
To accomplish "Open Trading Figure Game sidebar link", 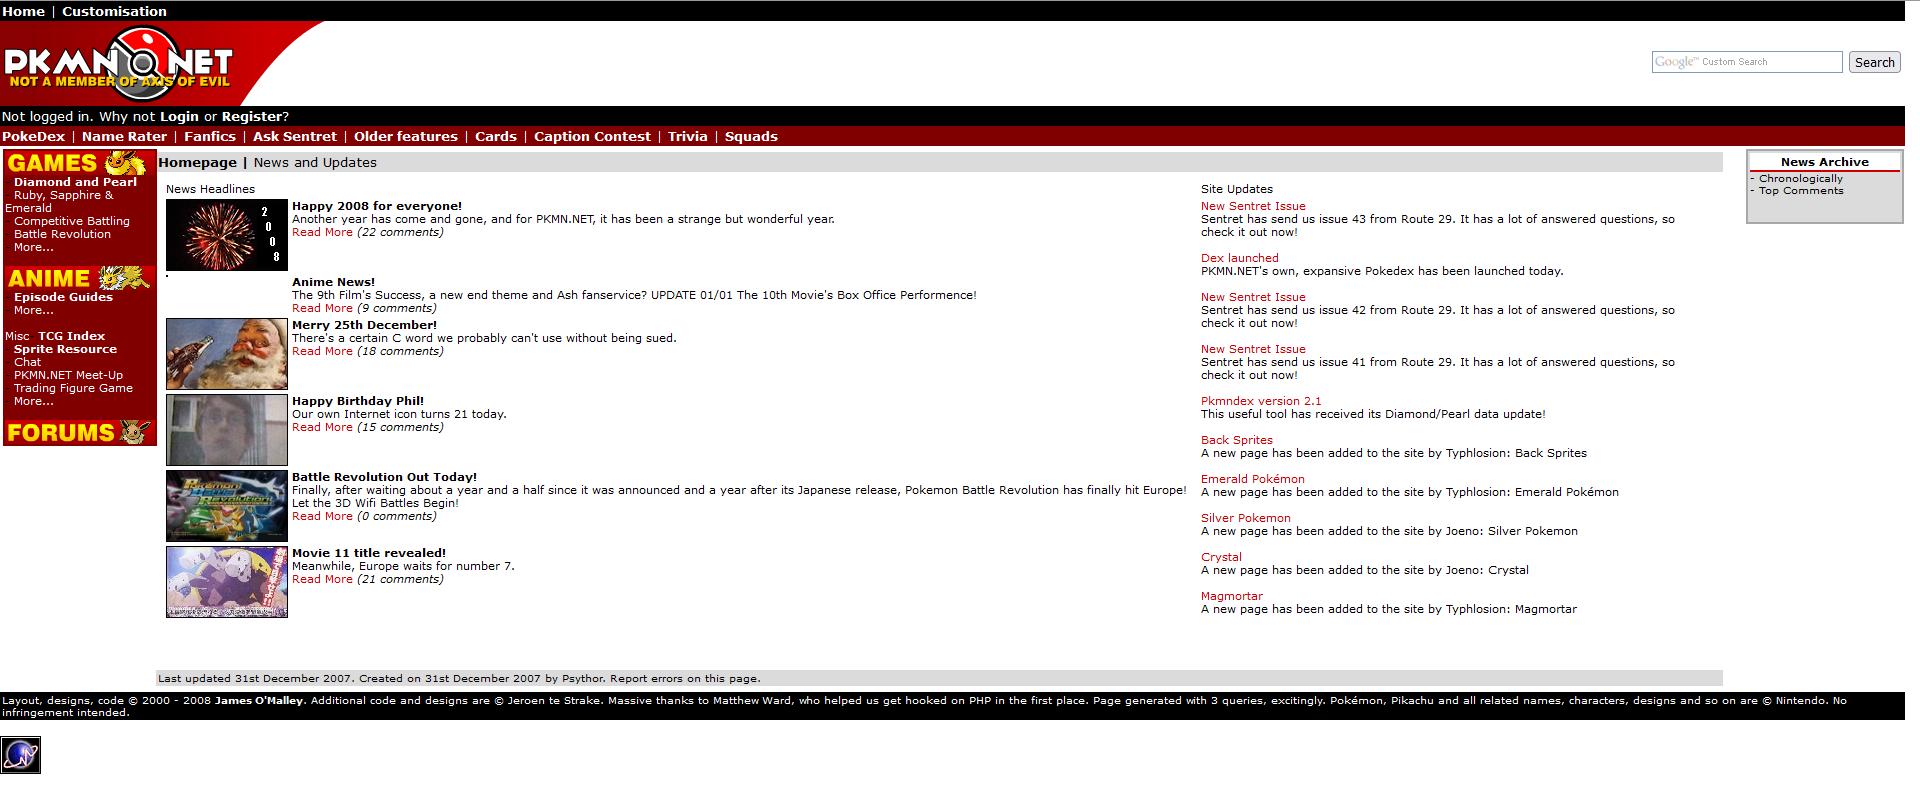I will 73,388.
